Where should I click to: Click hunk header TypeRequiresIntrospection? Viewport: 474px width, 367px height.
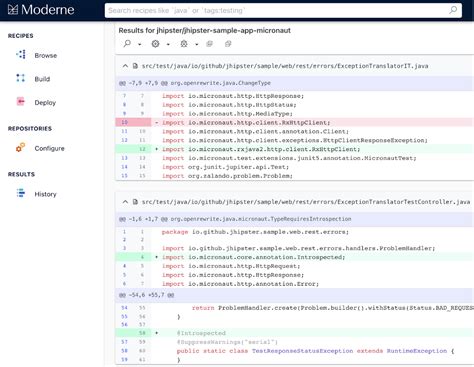[295, 219]
